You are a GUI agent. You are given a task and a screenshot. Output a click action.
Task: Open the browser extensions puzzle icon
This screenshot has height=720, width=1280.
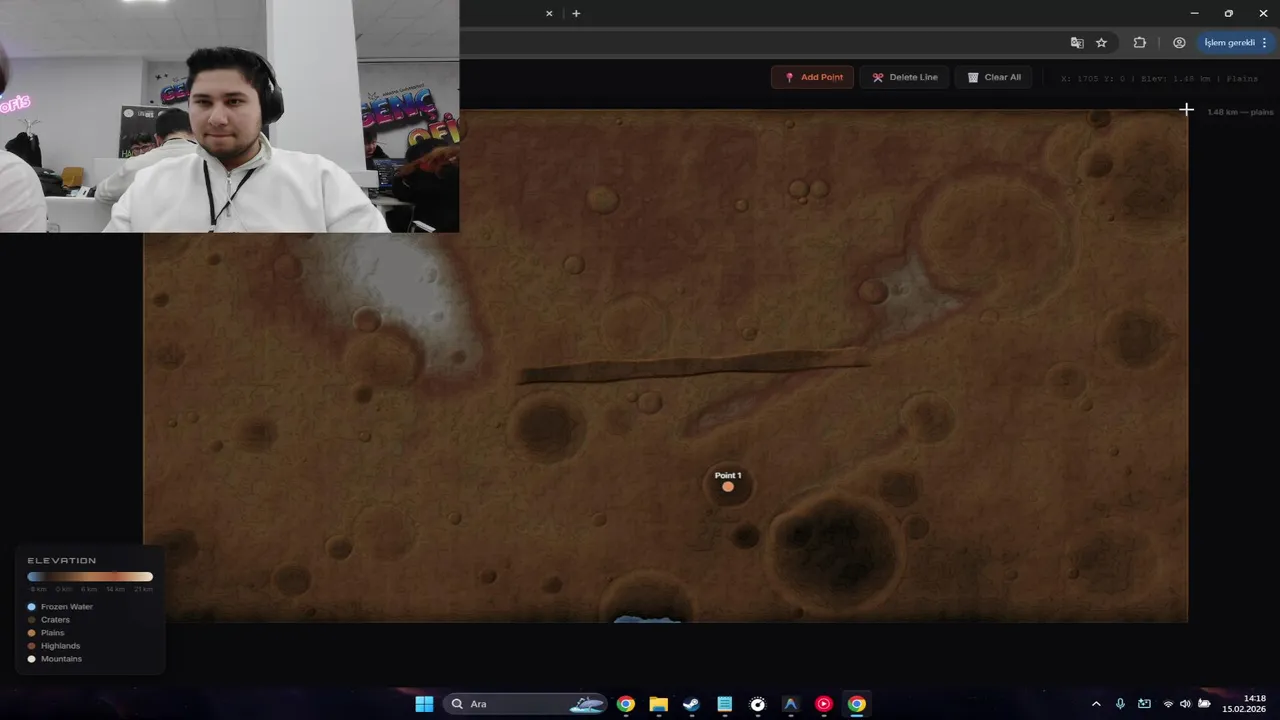click(1140, 43)
